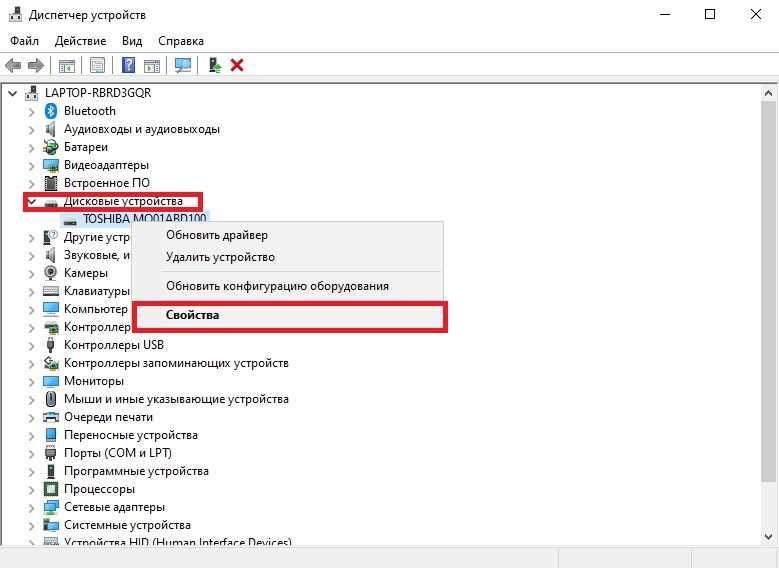Click the vertical scrollbar thumb
779x568 pixels.
768,291
